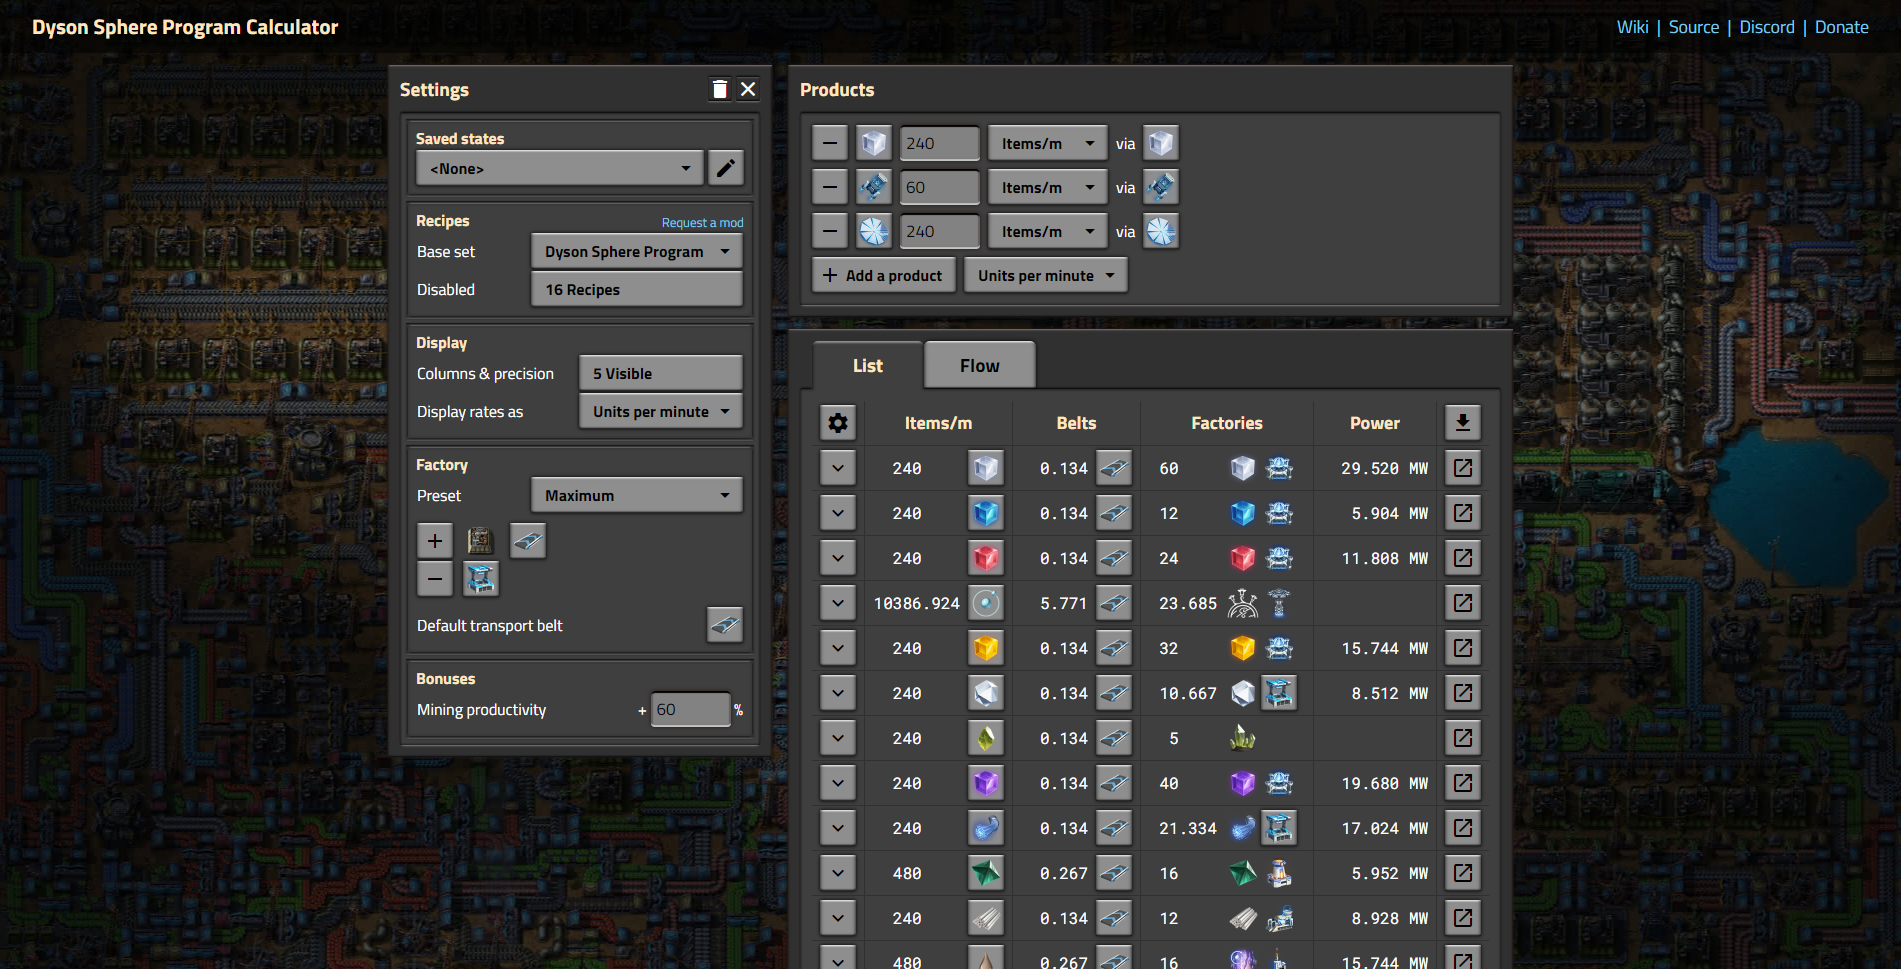This screenshot has width=1901, height=969.
Task: Click the Mining productivity input field
Action: pyautogui.click(x=690, y=709)
